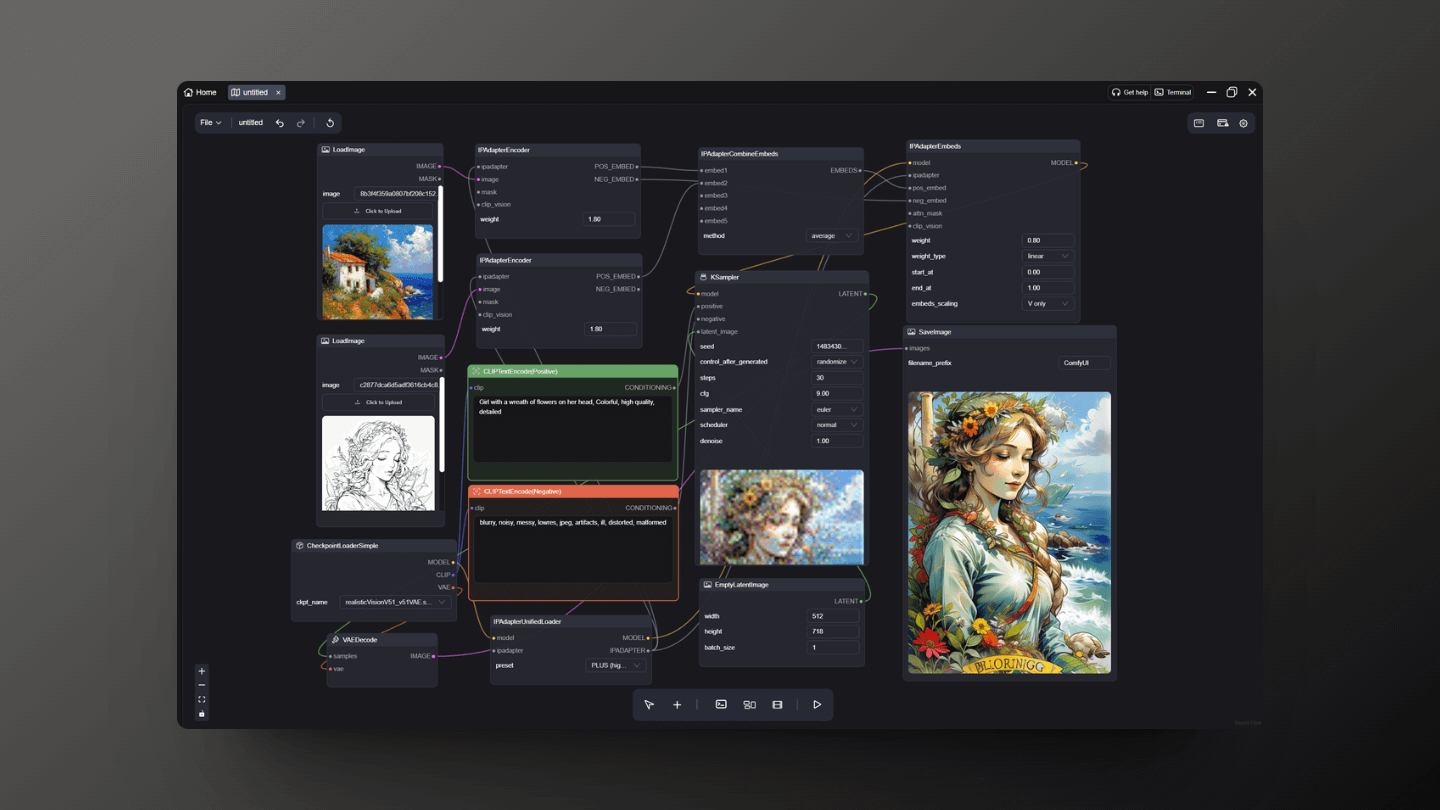Image resolution: width=1440 pixels, height=810 pixels.
Task: Zoom in on the canvas
Action: pos(202,672)
